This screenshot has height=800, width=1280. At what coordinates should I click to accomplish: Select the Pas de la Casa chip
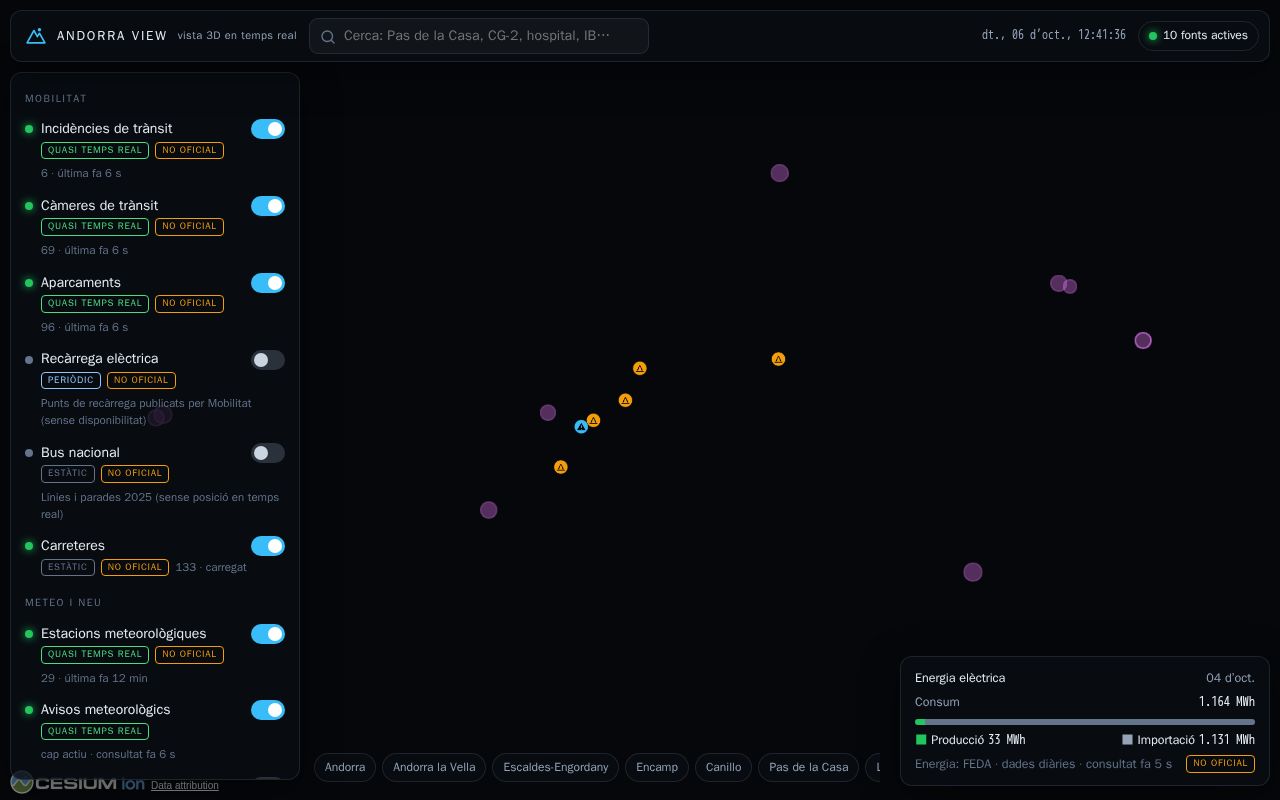pos(808,767)
